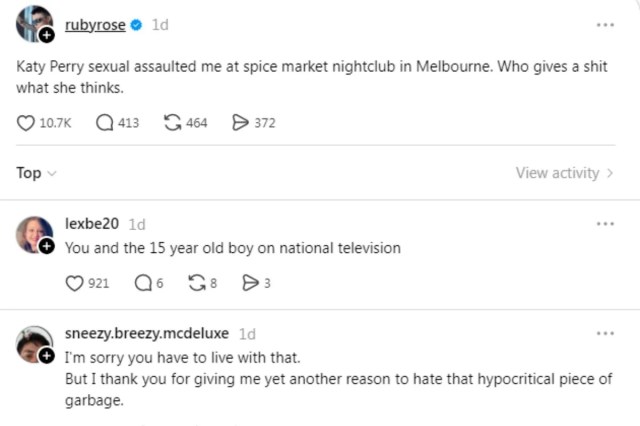Reply to the lexbe20 comment
The width and height of the screenshot is (640, 426).
tap(142, 283)
